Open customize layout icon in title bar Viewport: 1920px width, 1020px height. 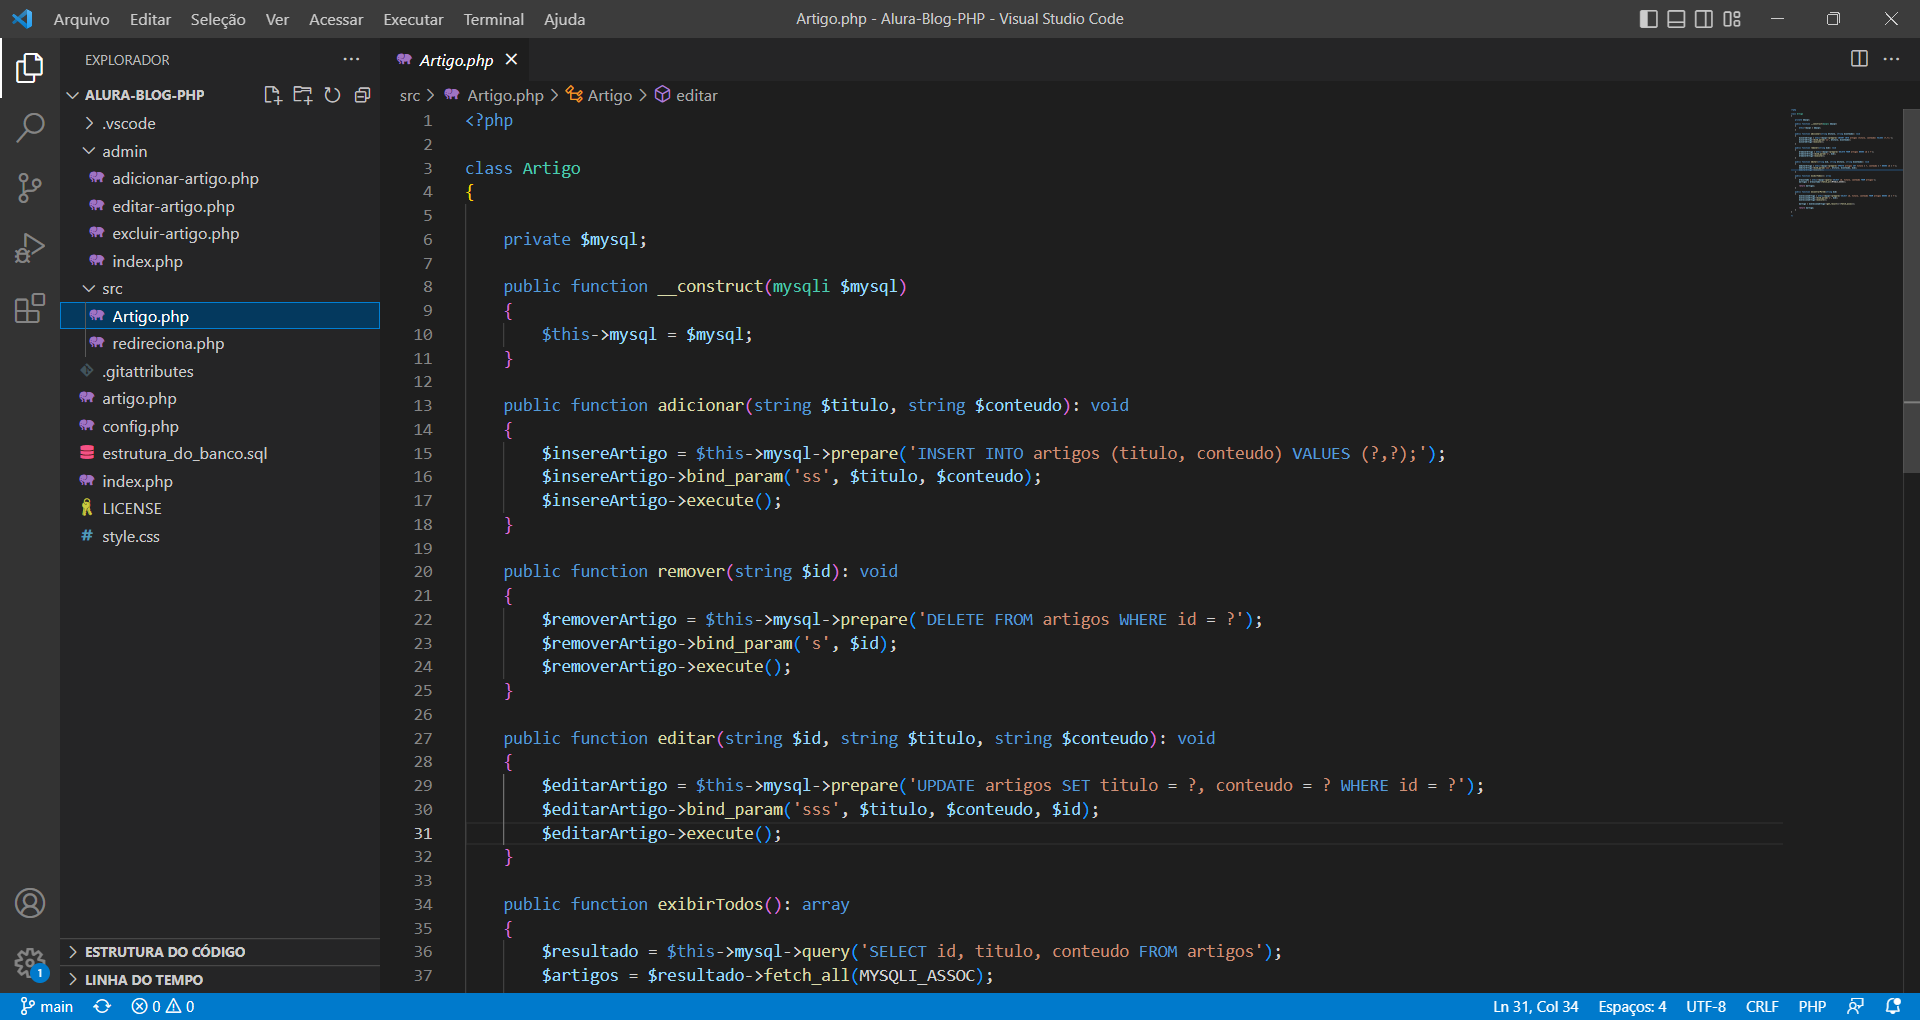tap(1732, 19)
